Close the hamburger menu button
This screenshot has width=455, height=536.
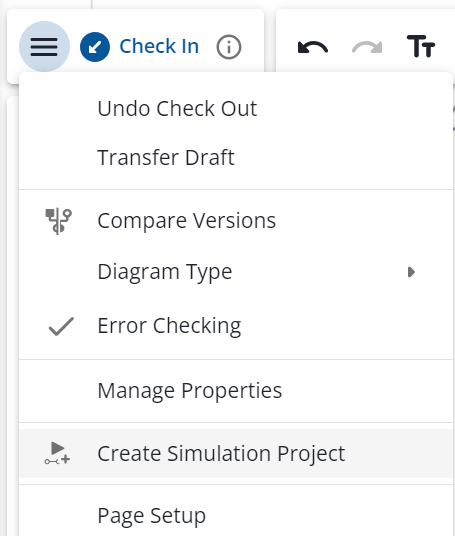(44, 47)
